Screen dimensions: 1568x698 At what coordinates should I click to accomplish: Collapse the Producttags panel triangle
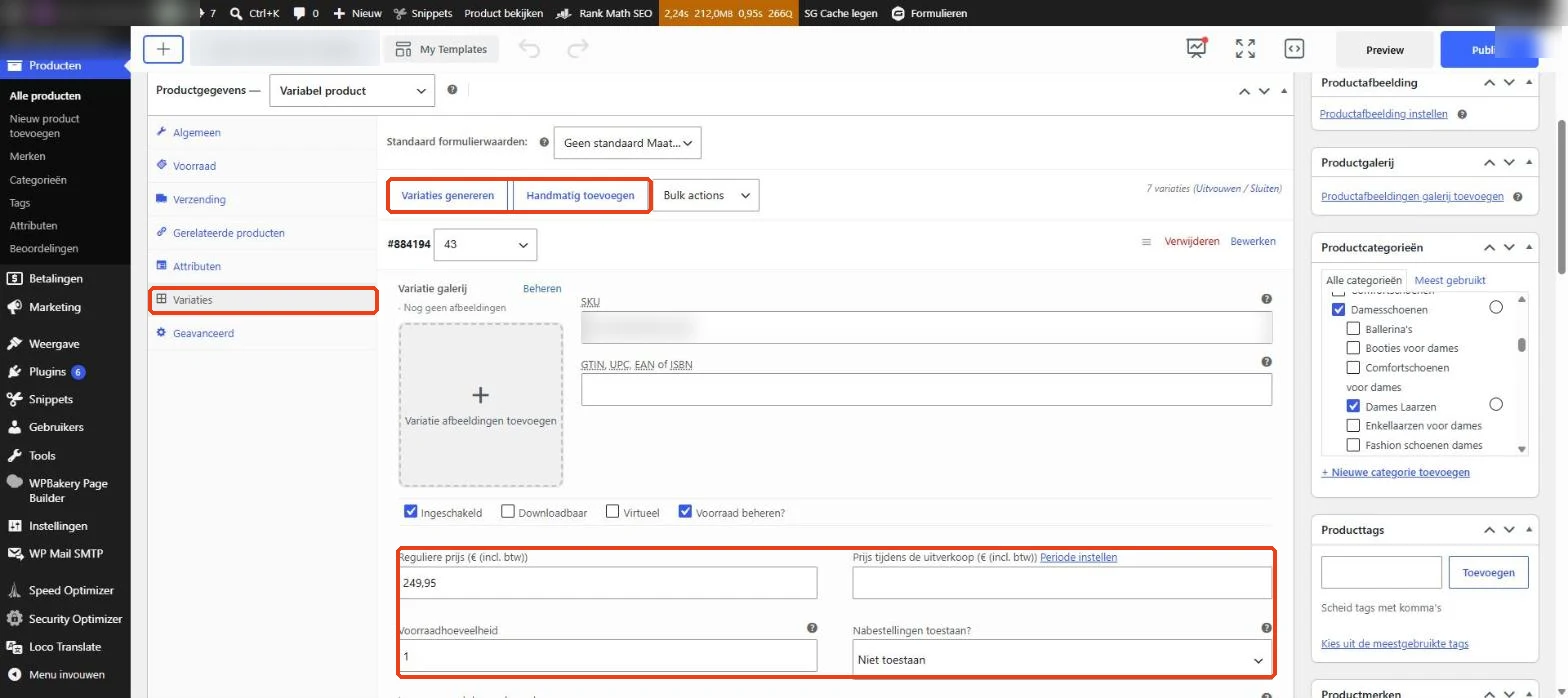pyautogui.click(x=1528, y=530)
